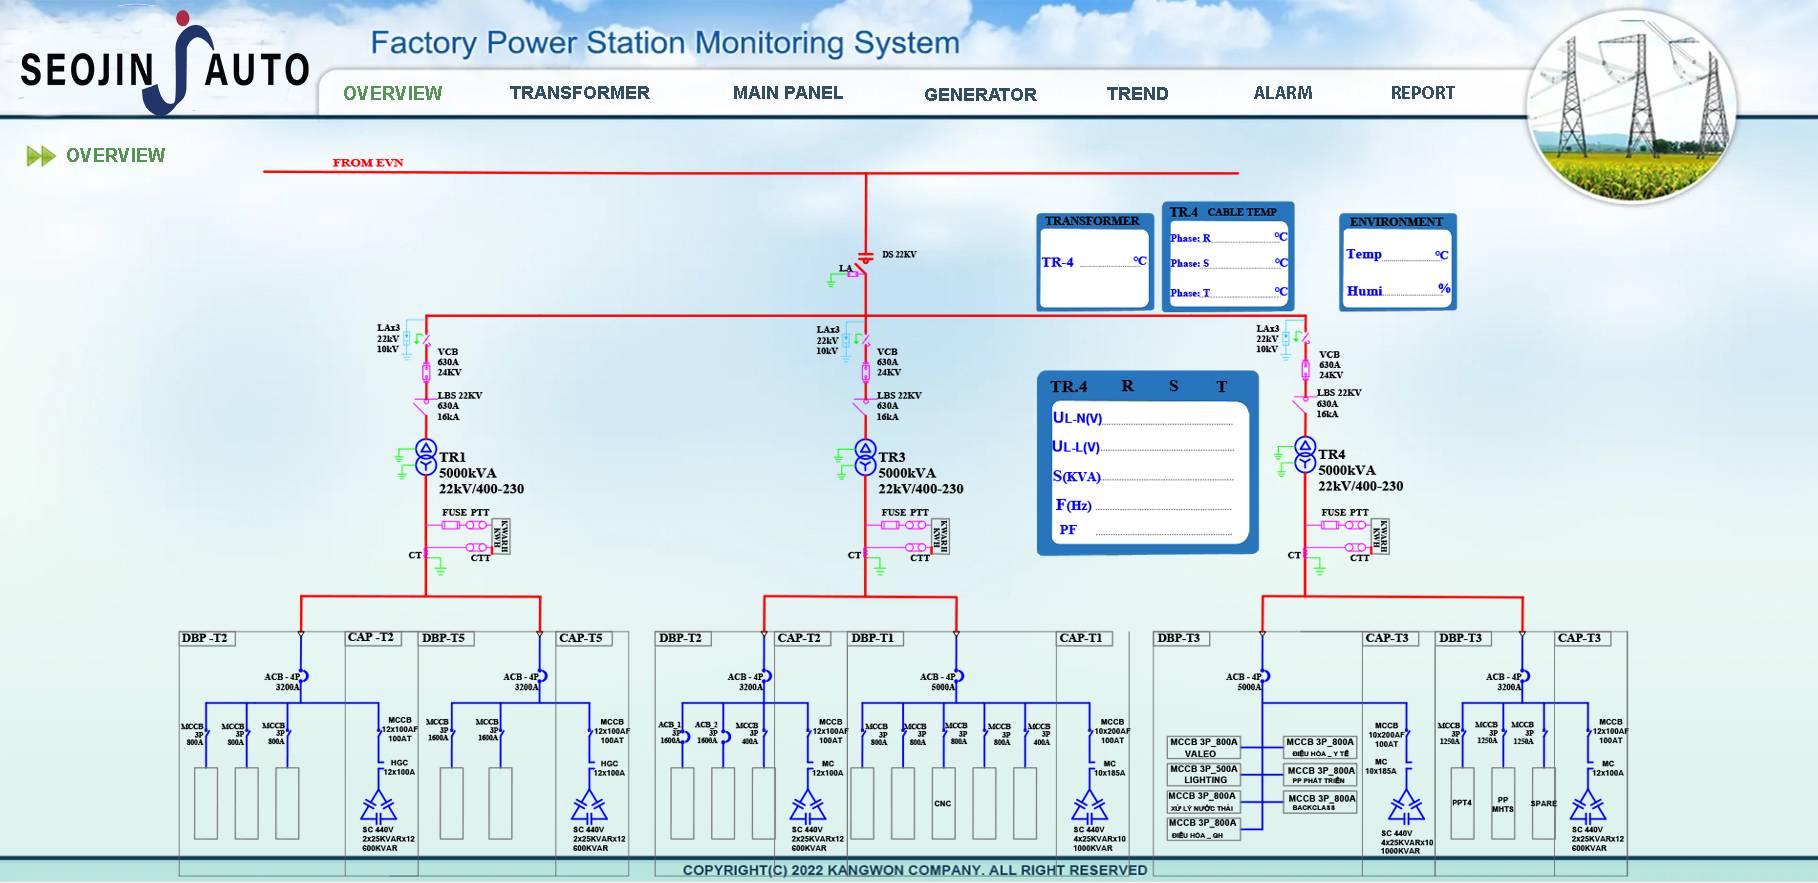Screen dimensions: 1818x883
Task: Select the PPT4 load box
Action: coord(1462,803)
